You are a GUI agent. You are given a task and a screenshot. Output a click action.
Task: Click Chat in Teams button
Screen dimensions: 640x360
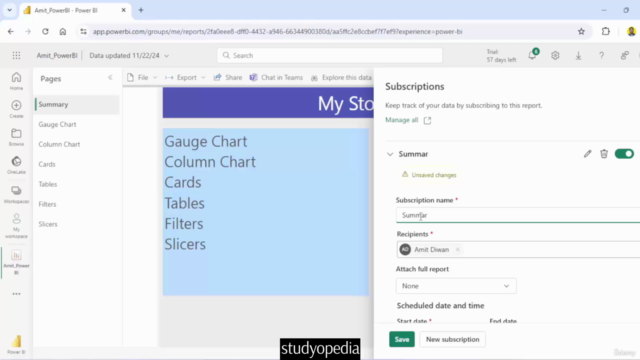(x=276, y=78)
